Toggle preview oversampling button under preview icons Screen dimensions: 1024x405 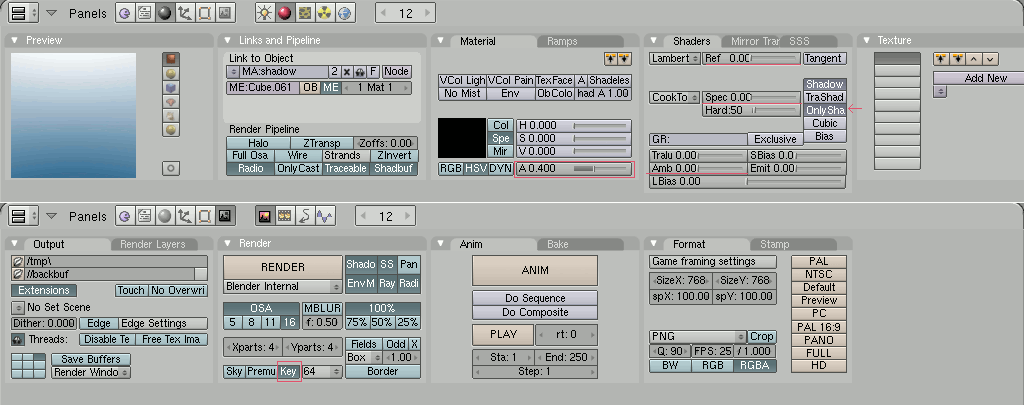coord(171,169)
